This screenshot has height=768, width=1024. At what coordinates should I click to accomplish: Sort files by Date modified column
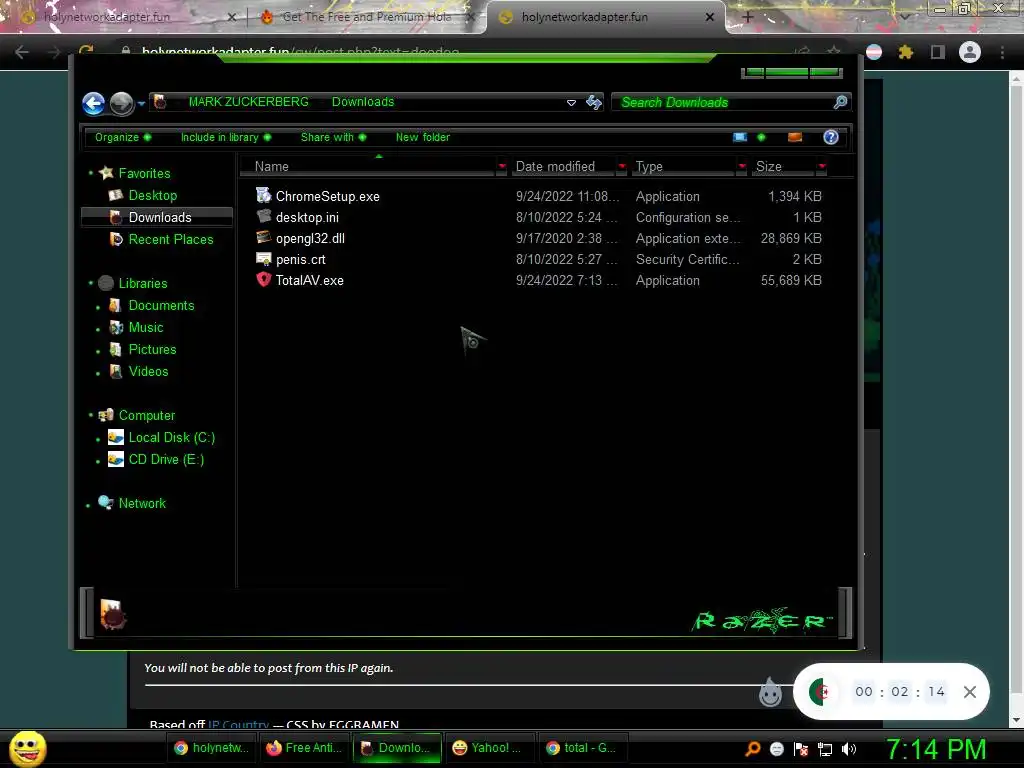point(564,167)
